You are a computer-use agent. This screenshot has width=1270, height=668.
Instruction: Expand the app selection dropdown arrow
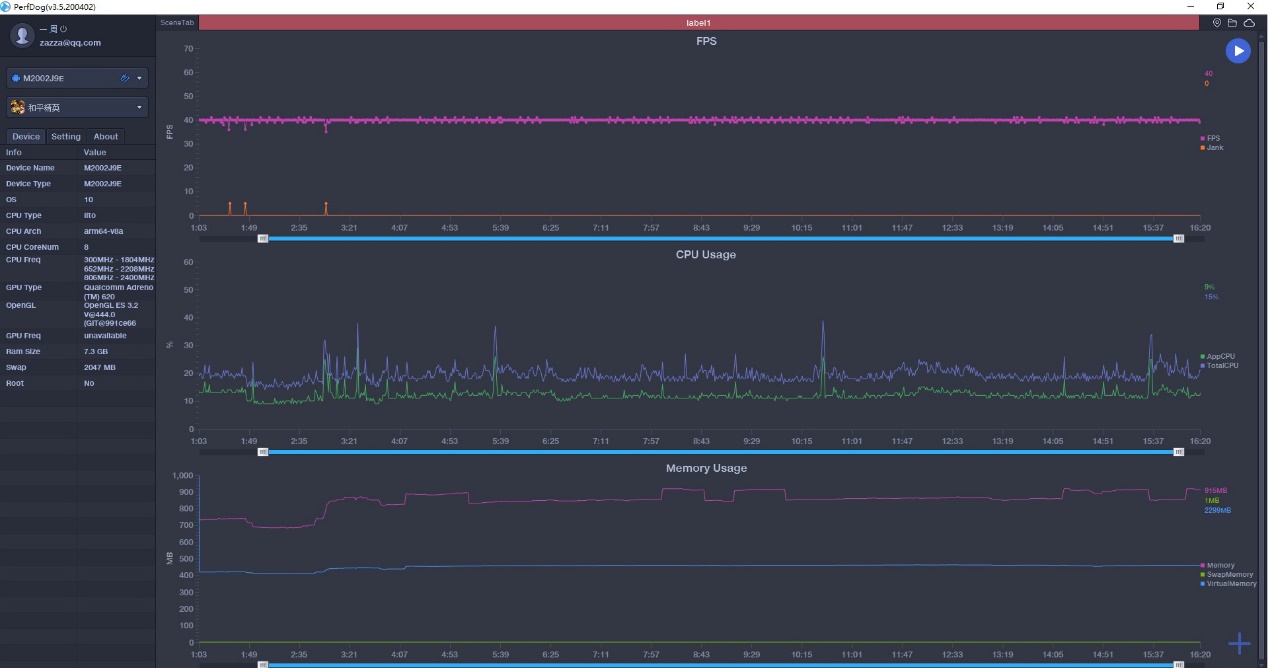[140, 107]
